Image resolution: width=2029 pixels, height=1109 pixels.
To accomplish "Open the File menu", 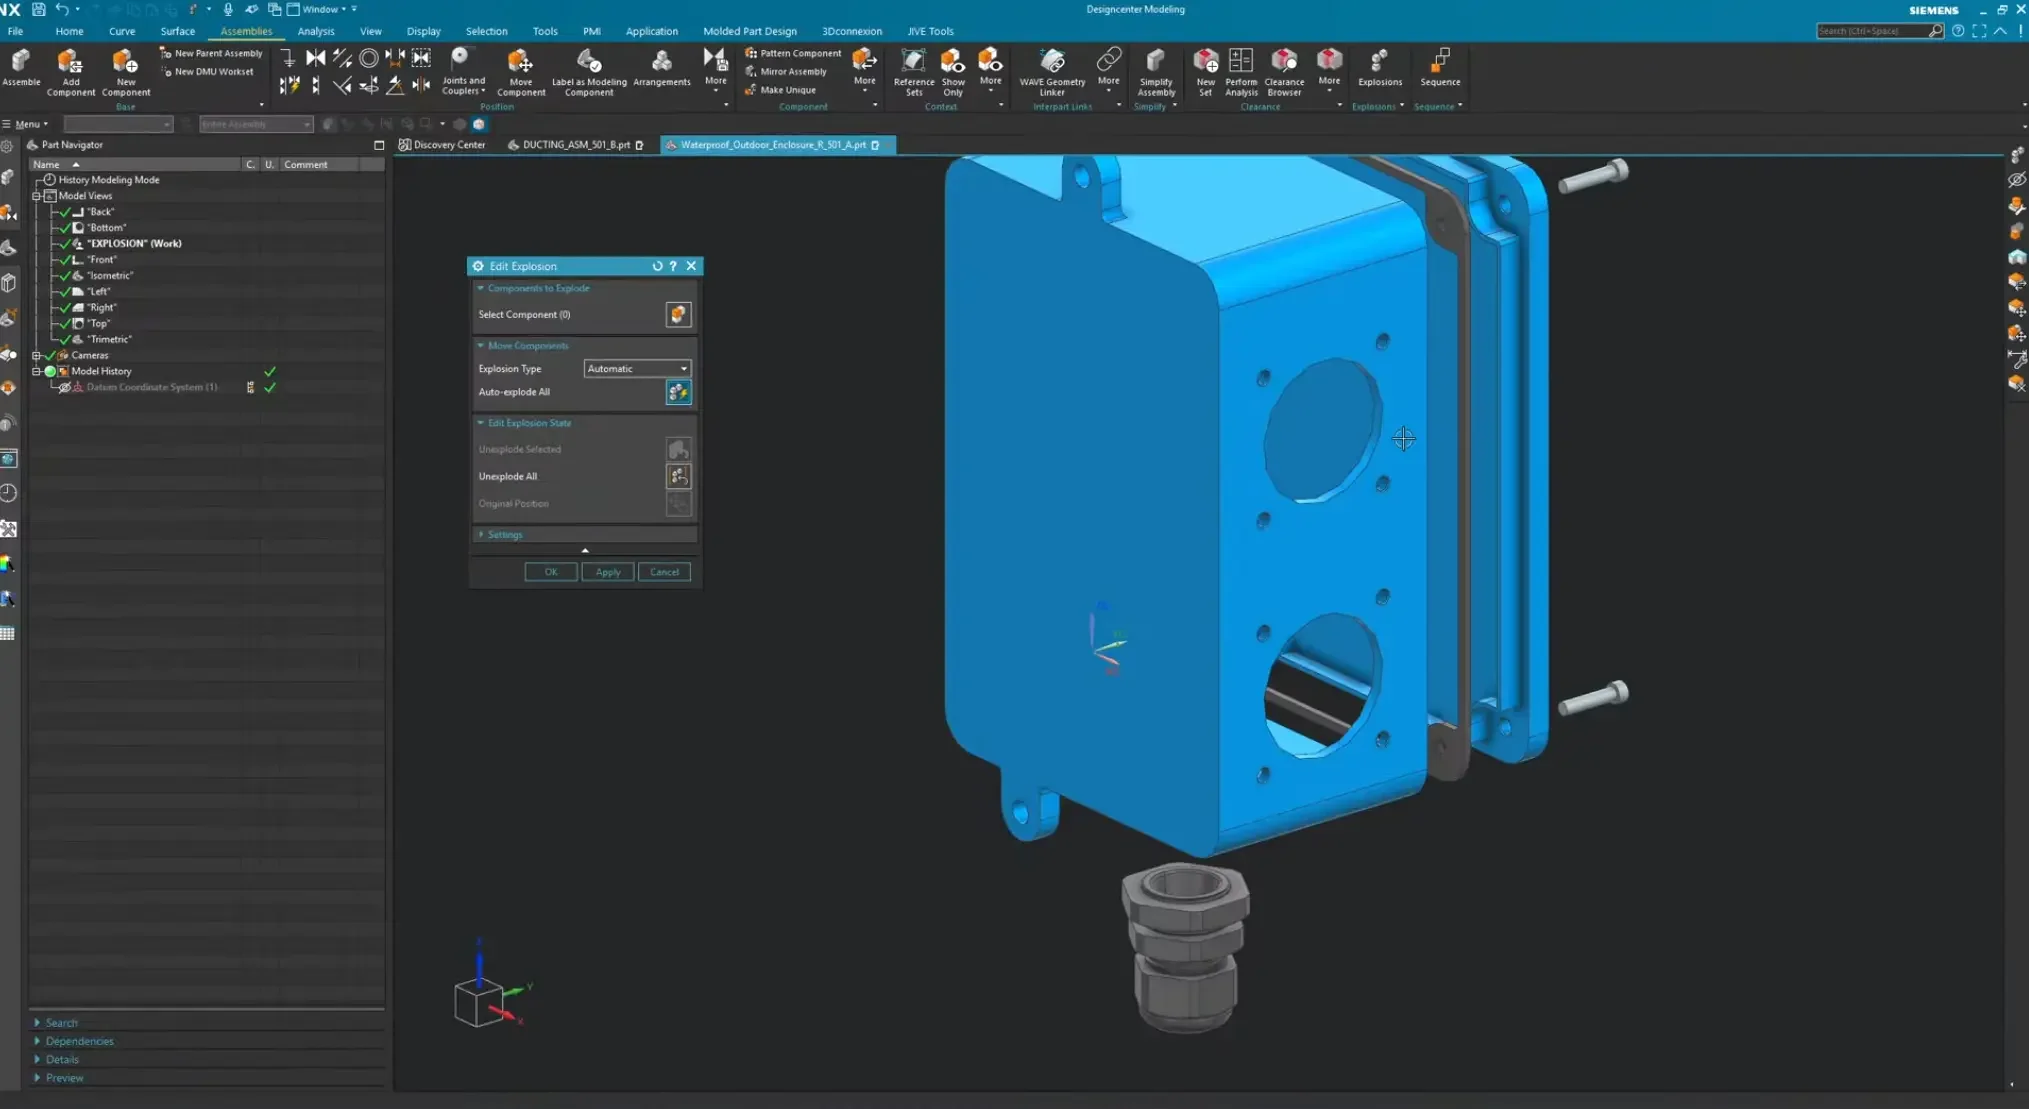I will tap(15, 31).
